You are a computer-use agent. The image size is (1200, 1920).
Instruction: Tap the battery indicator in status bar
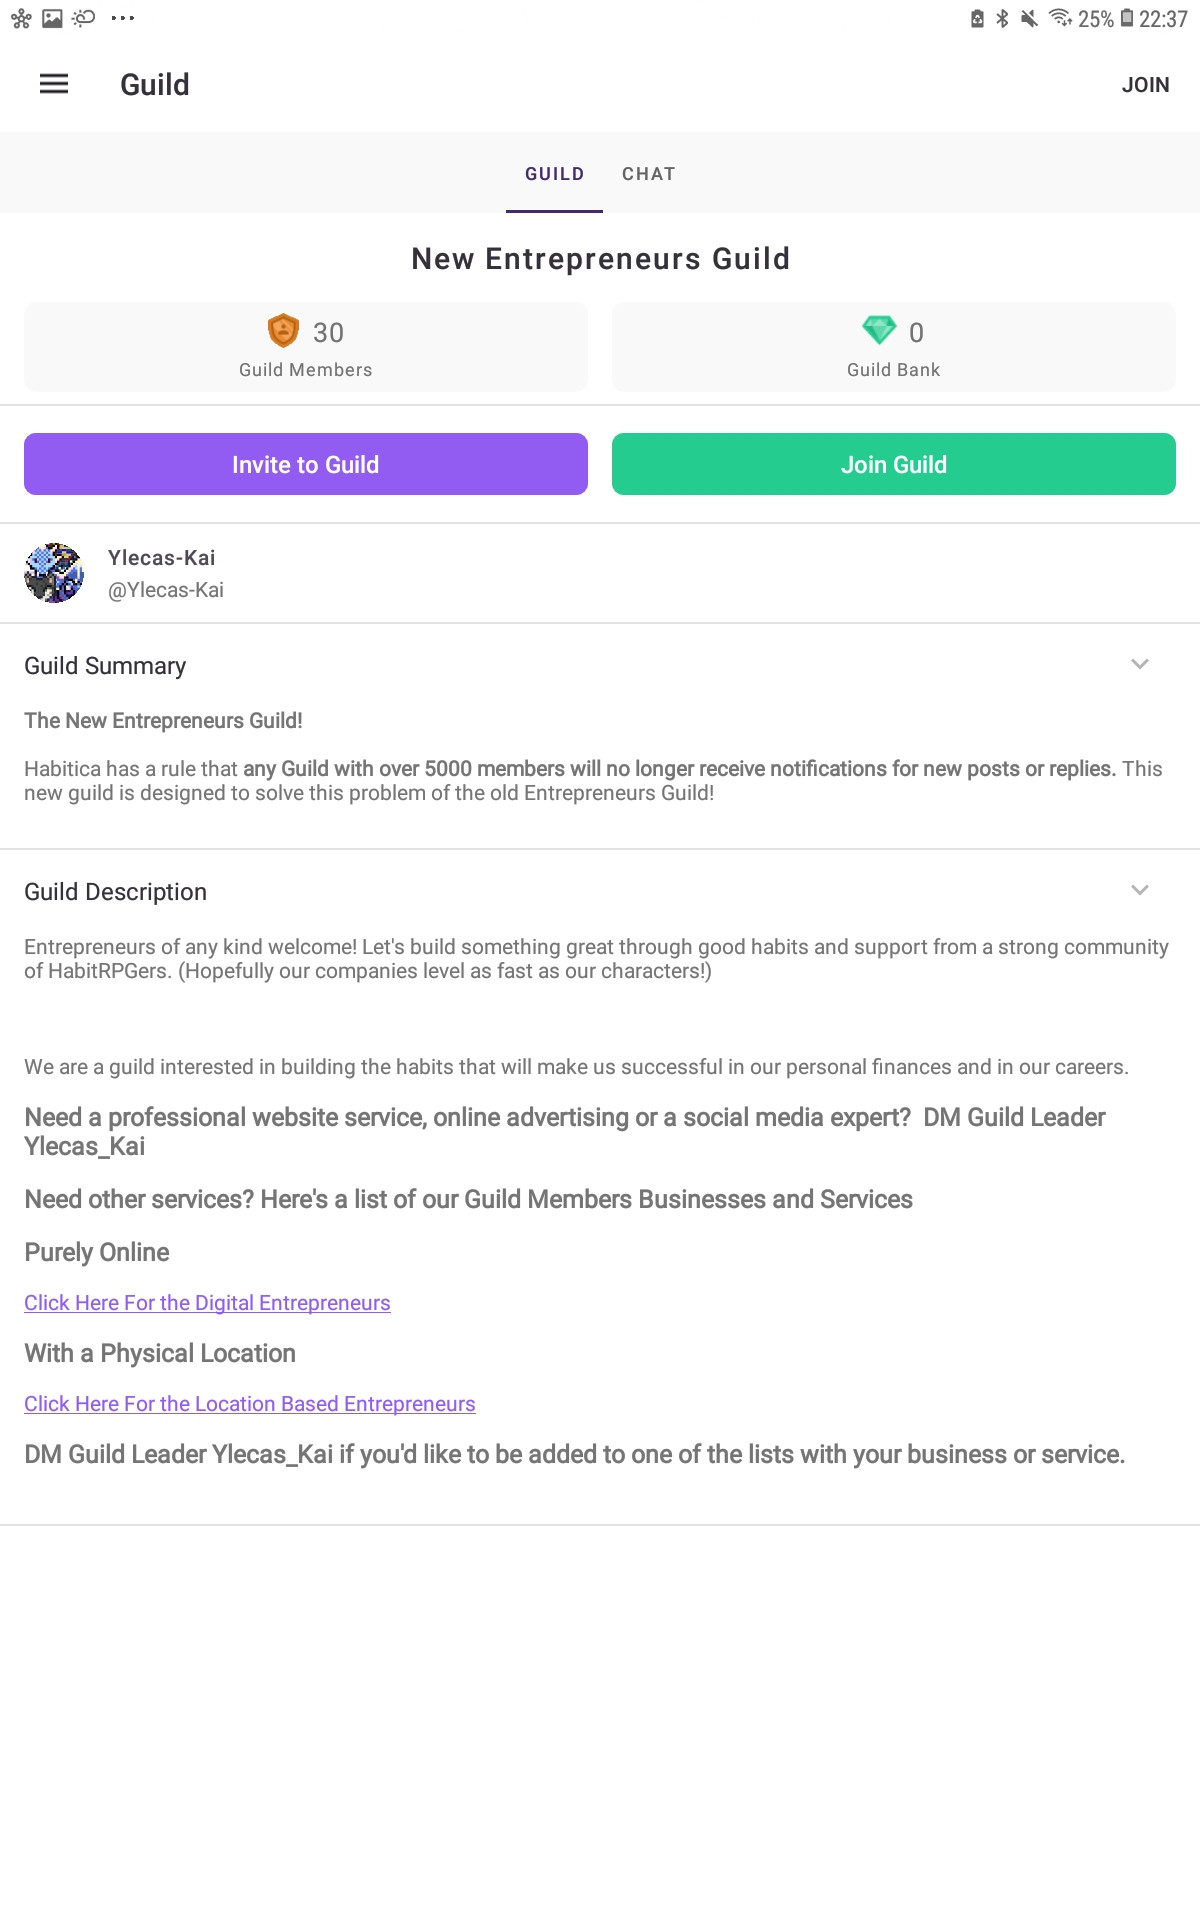point(1127,18)
